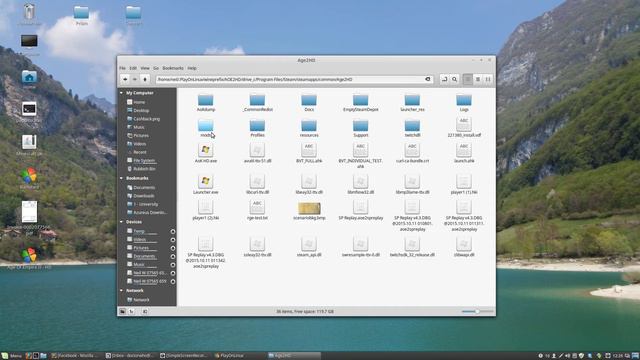Collapse the Devices sidebar section
Screen dimensions: 640x360
[x=121, y=222]
